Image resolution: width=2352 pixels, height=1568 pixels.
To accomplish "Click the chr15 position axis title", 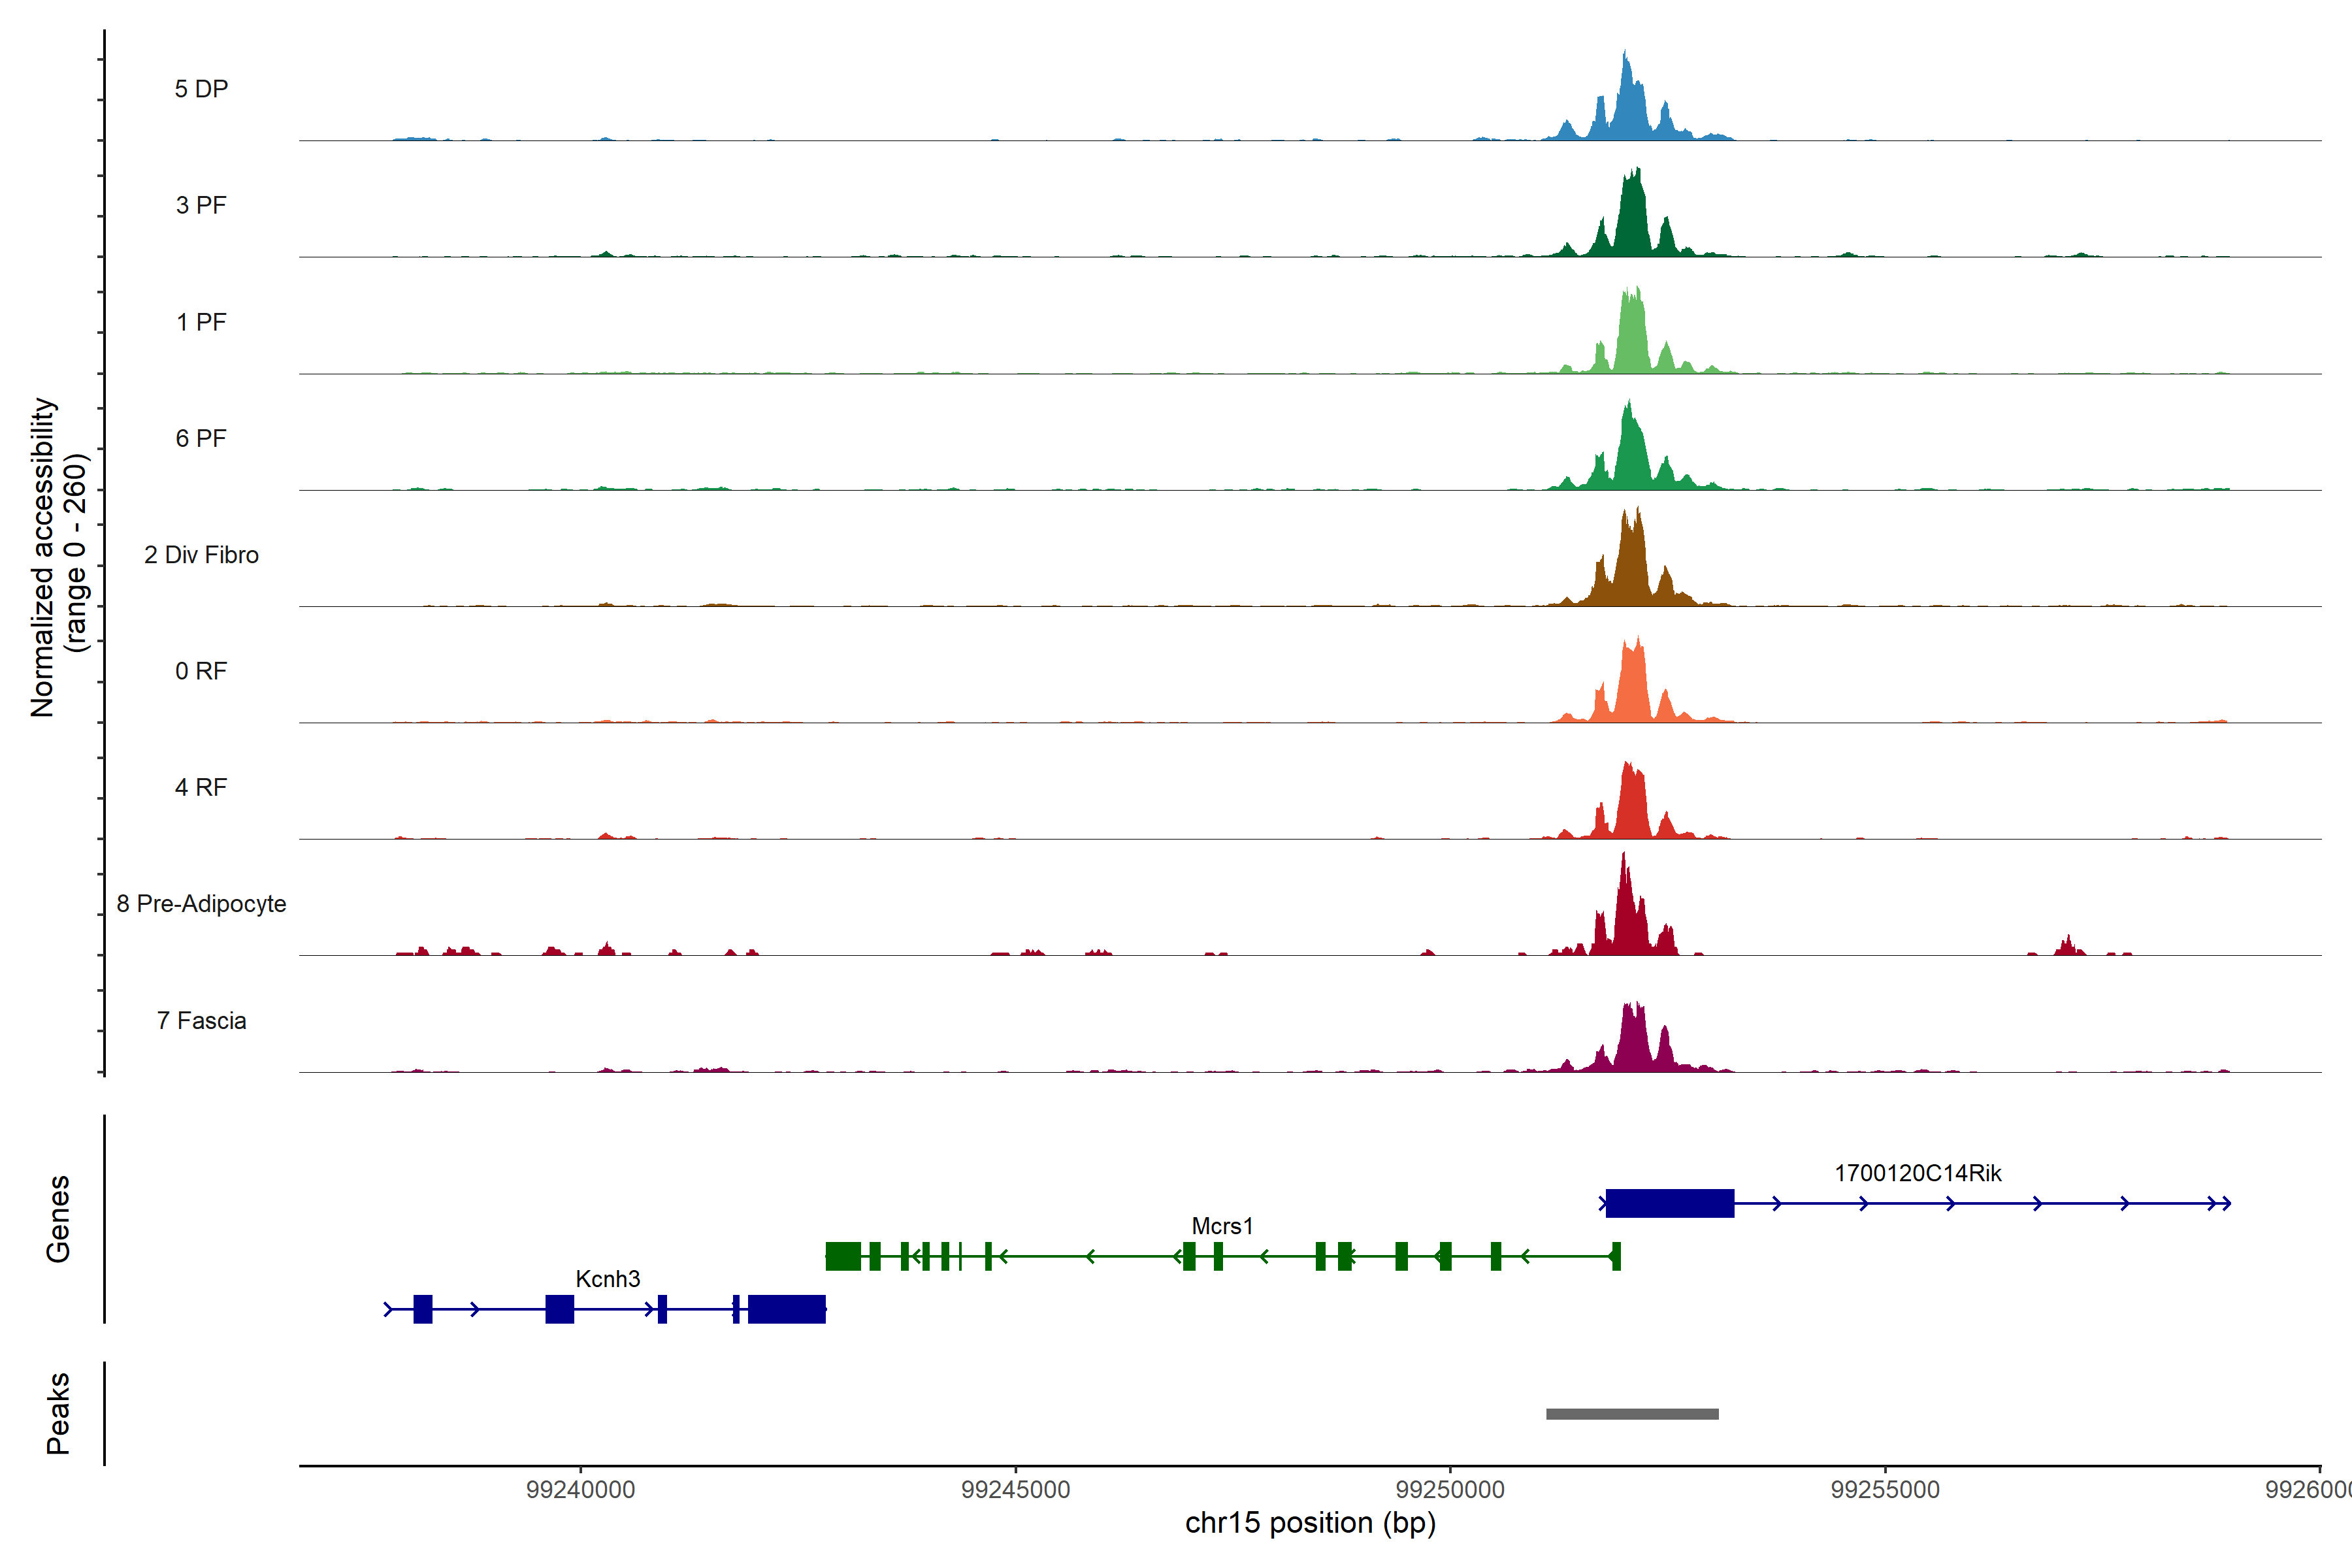I will pos(1310,1523).
